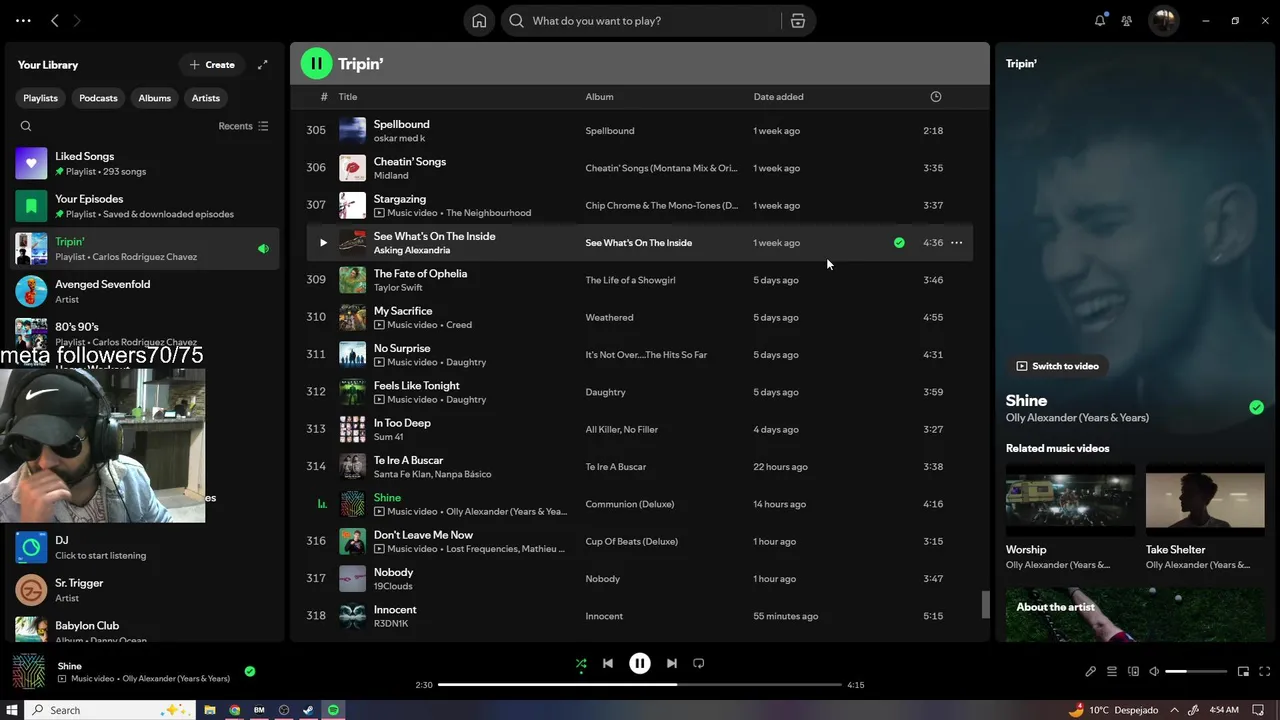
Task: Sort tracks by the Album column
Action: (599, 97)
